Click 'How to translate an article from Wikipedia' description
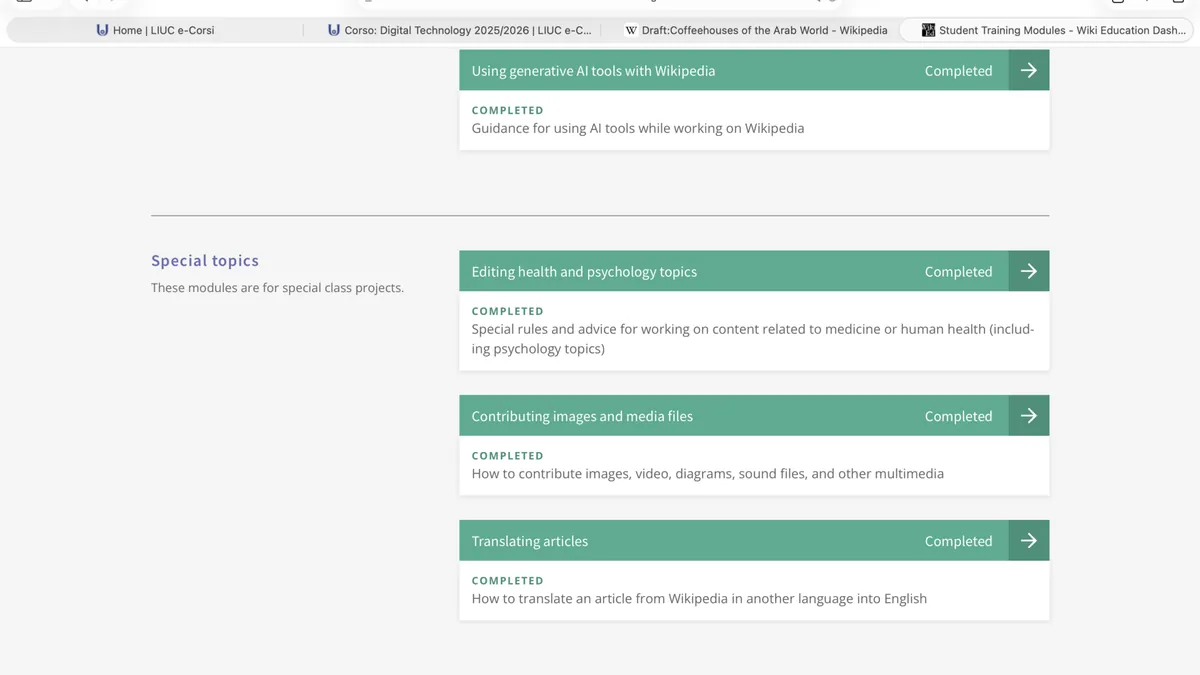Image resolution: width=1200 pixels, height=675 pixels. (699, 599)
